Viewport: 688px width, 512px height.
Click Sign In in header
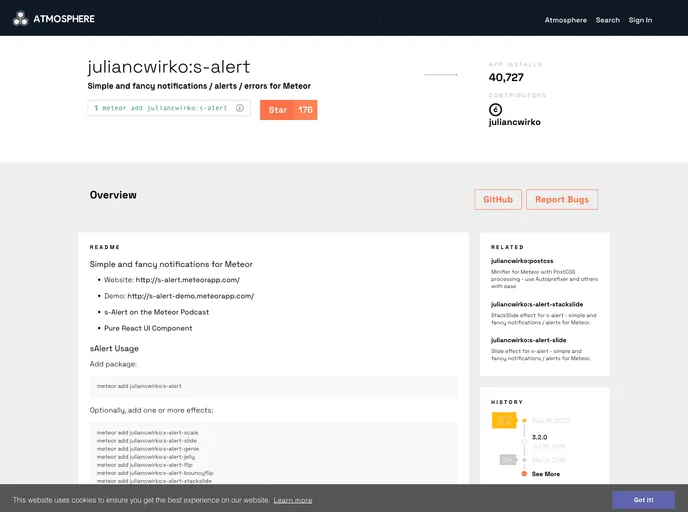tap(640, 20)
